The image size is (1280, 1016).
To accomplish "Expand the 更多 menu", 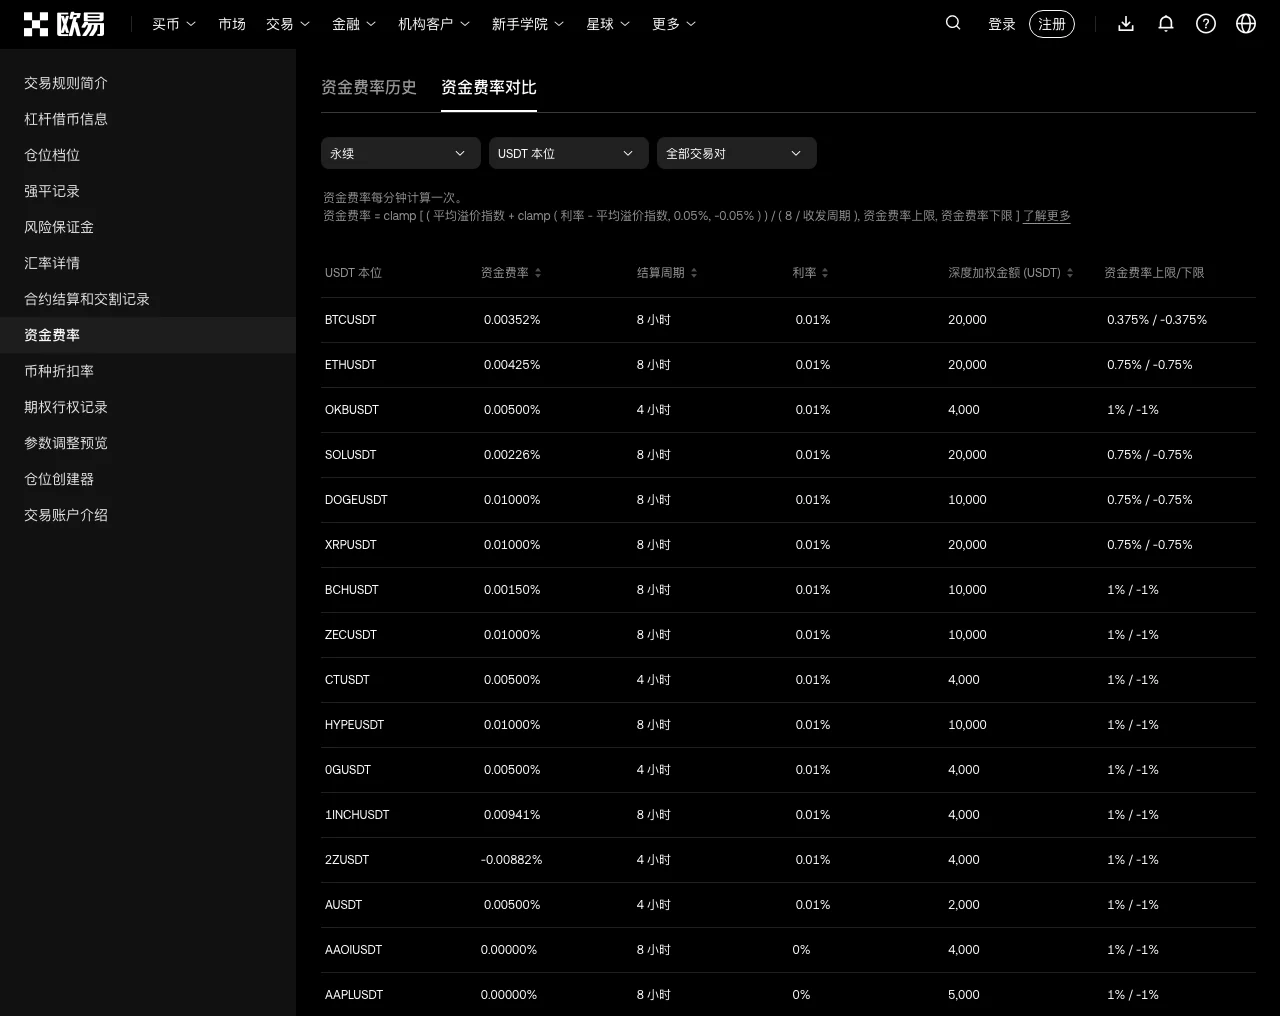I will tap(674, 24).
